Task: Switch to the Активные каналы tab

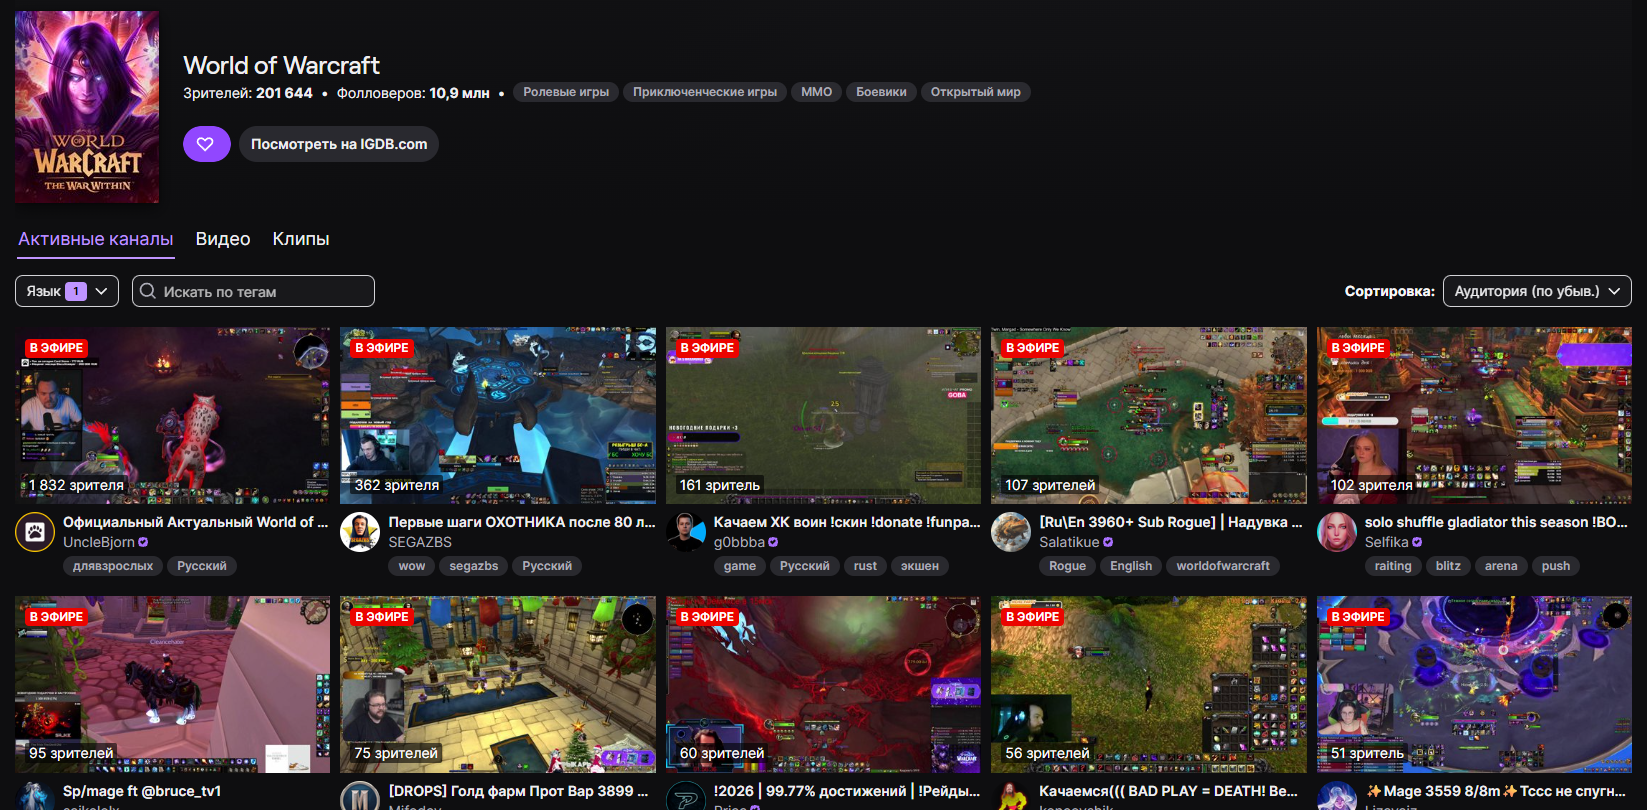Action: [96, 239]
